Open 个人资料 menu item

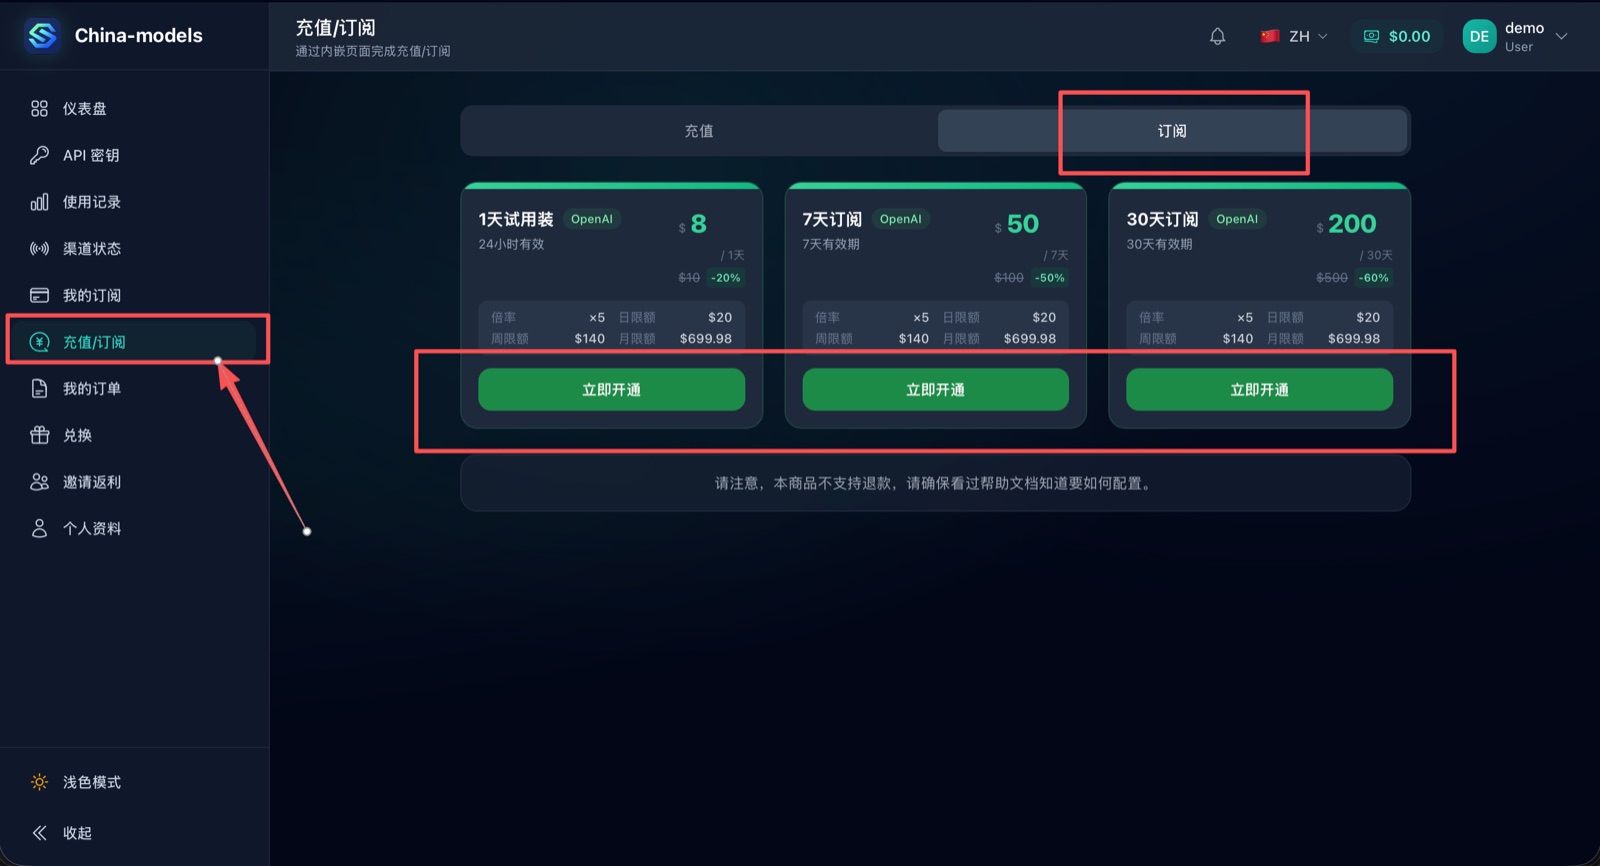tap(134, 528)
